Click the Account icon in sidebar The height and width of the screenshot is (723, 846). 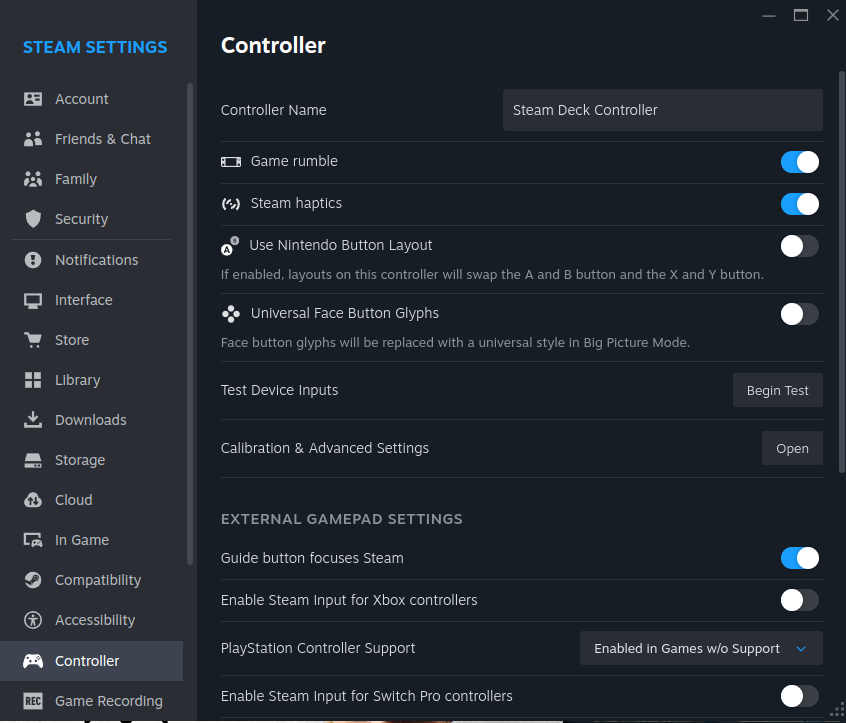[33, 99]
